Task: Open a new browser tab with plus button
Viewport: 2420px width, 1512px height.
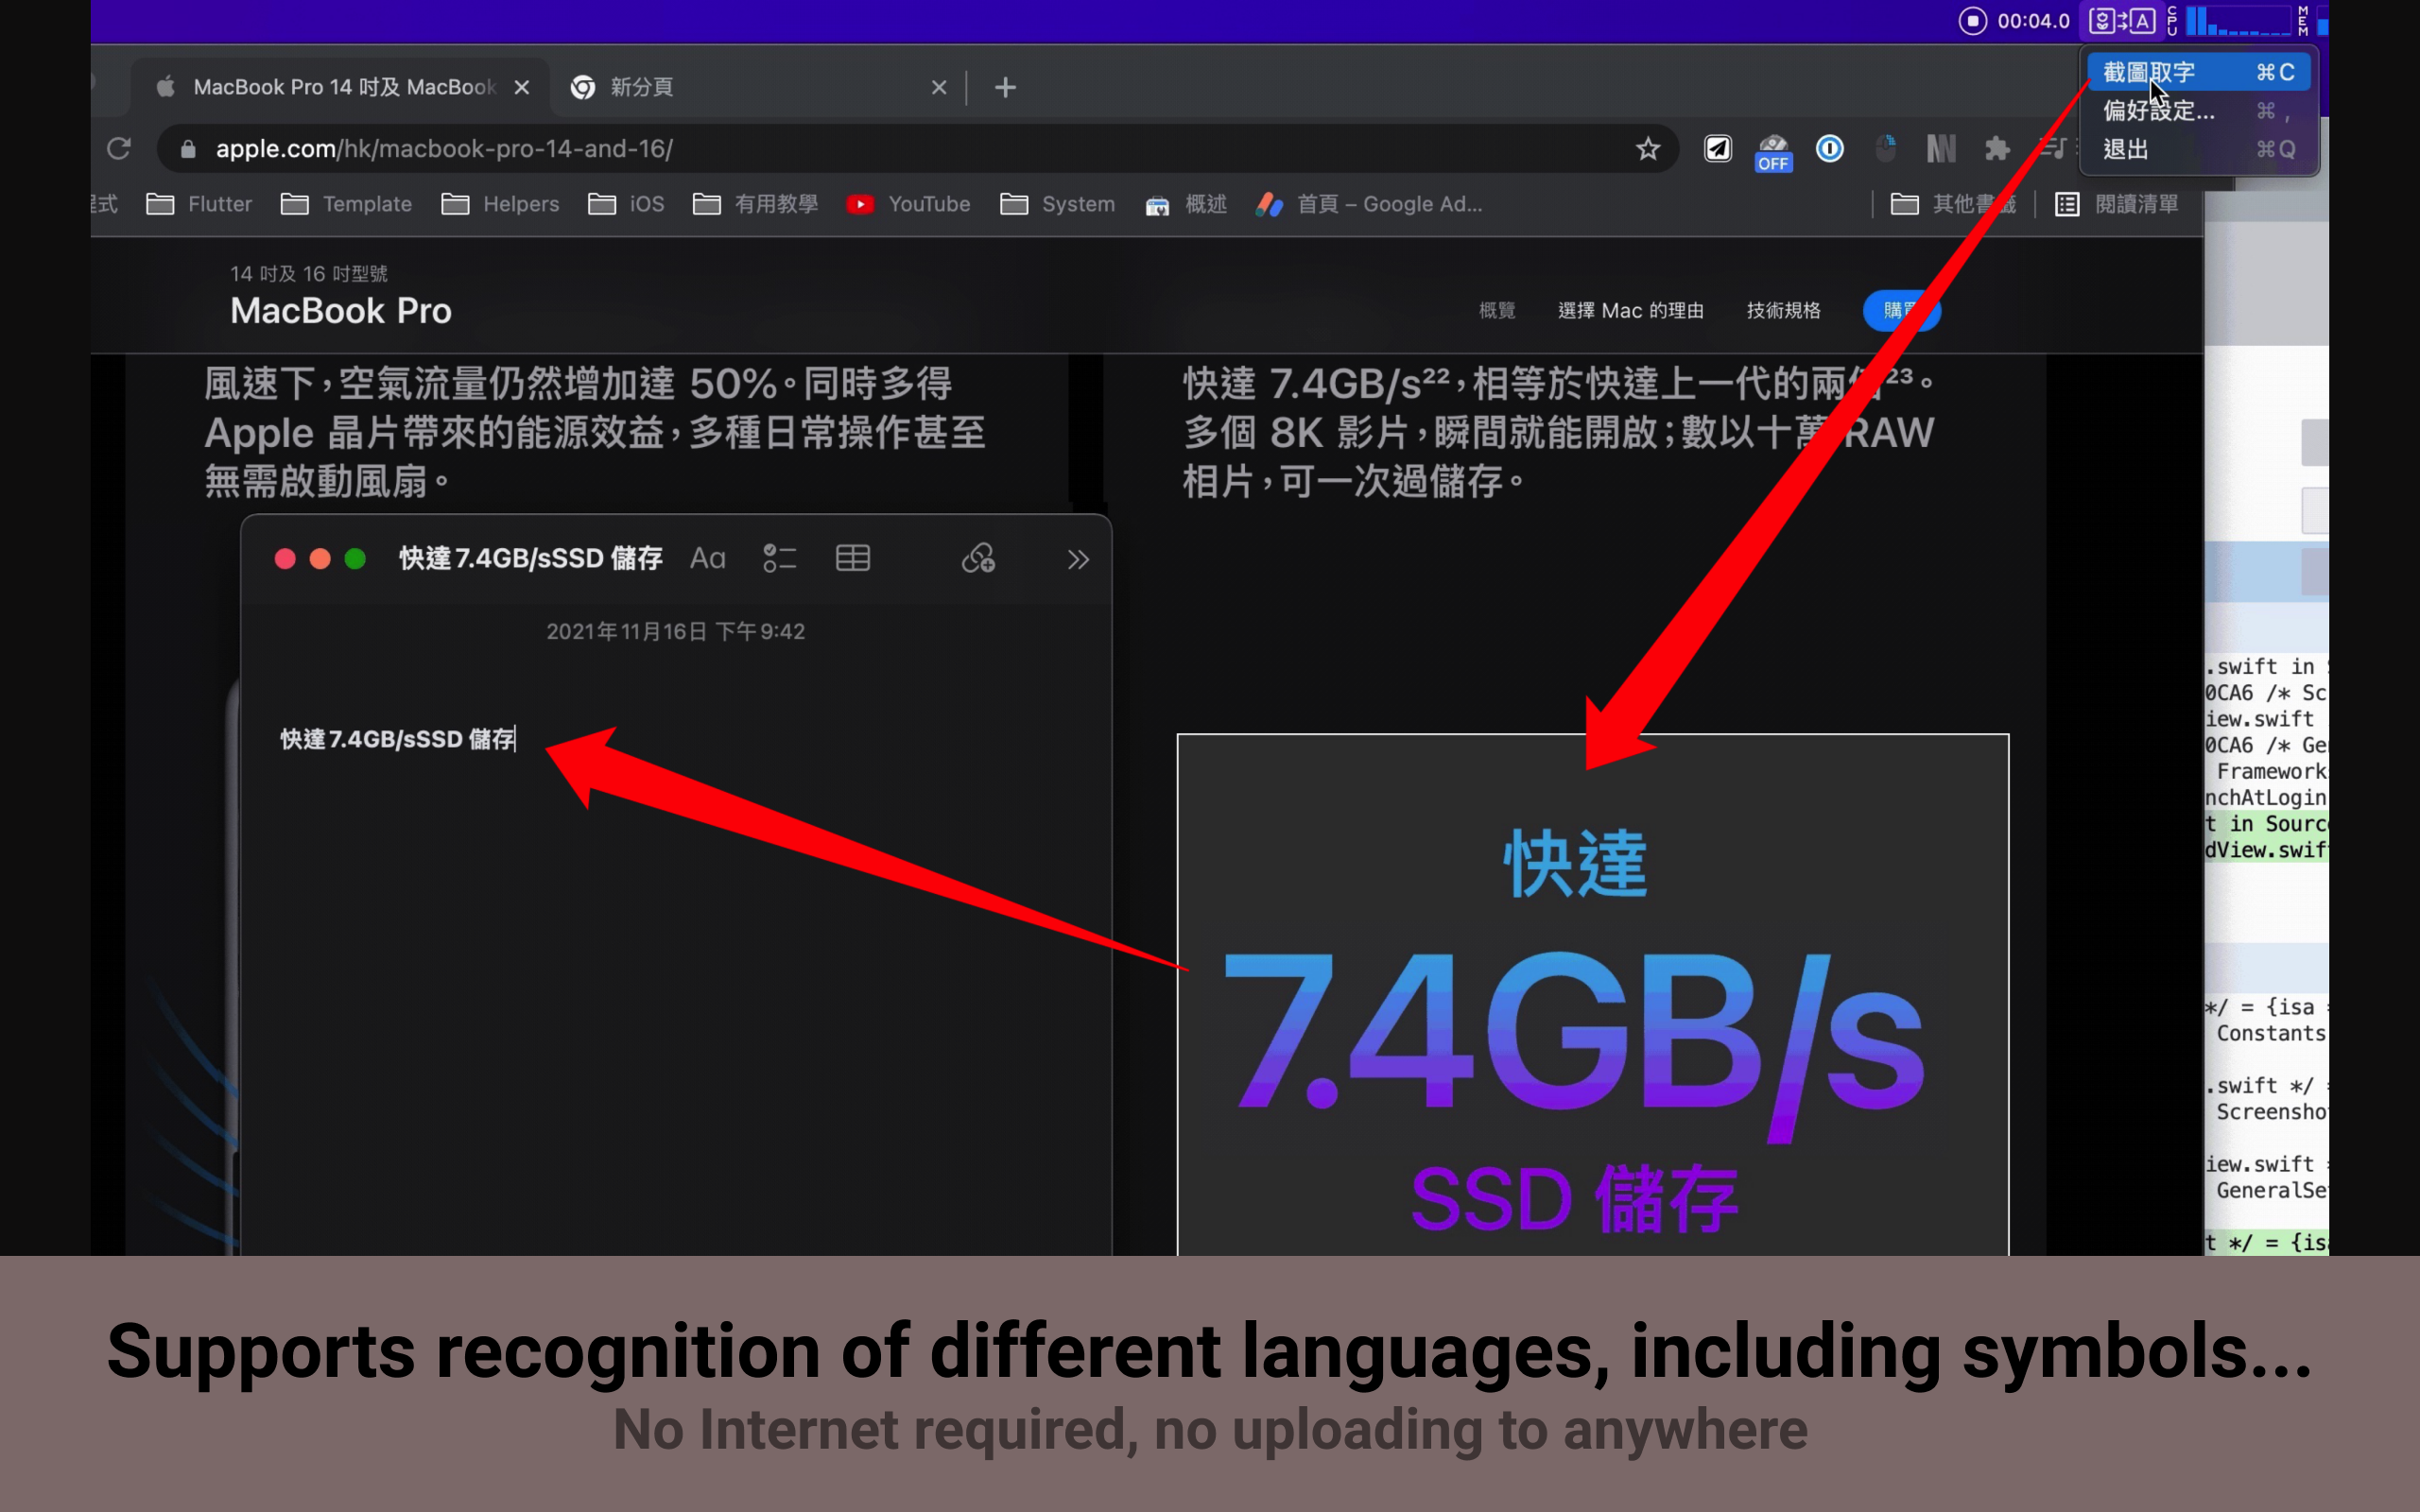Action: 1005,87
